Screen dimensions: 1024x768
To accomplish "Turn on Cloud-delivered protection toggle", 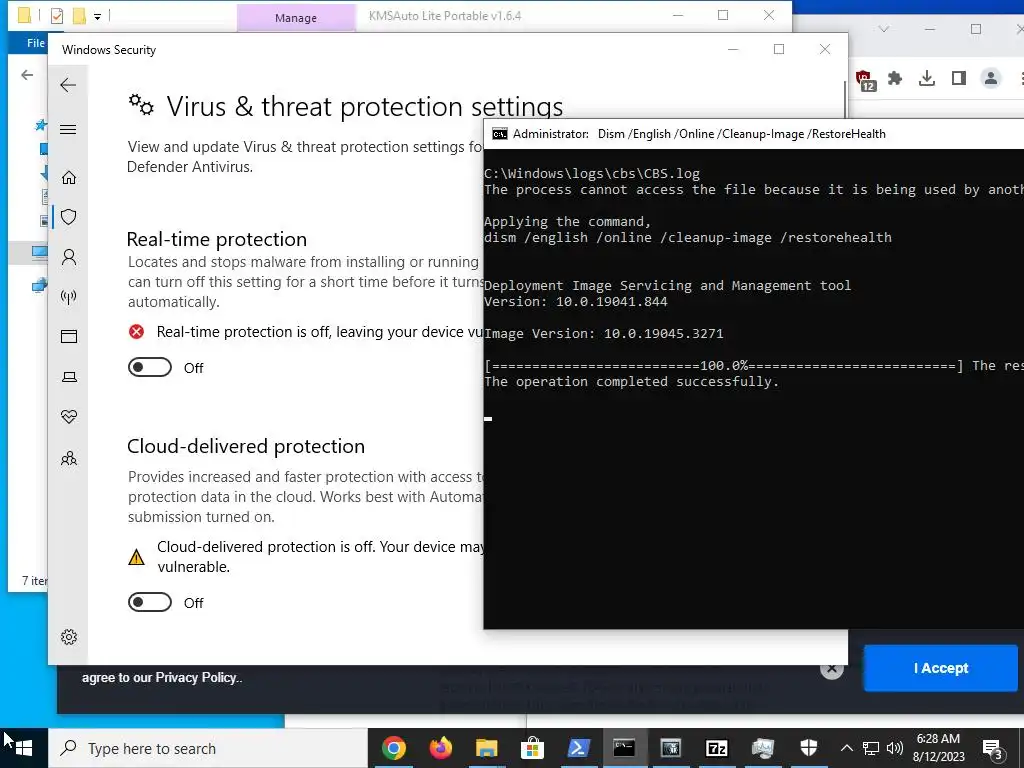I will click(x=150, y=602).
